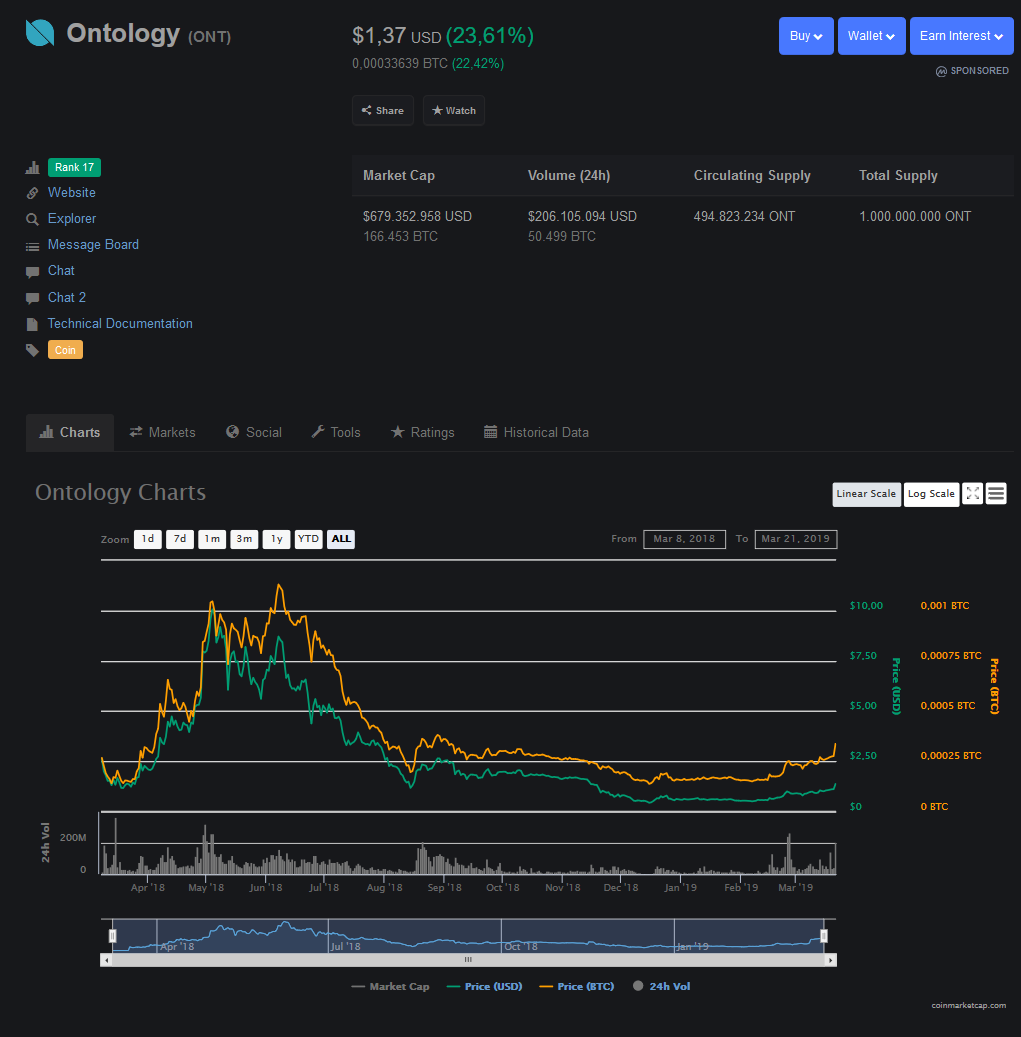Click the left arrow of chart scrollbar
Viewport: 1021px width, 1037px height.
(x=106, y=960)
